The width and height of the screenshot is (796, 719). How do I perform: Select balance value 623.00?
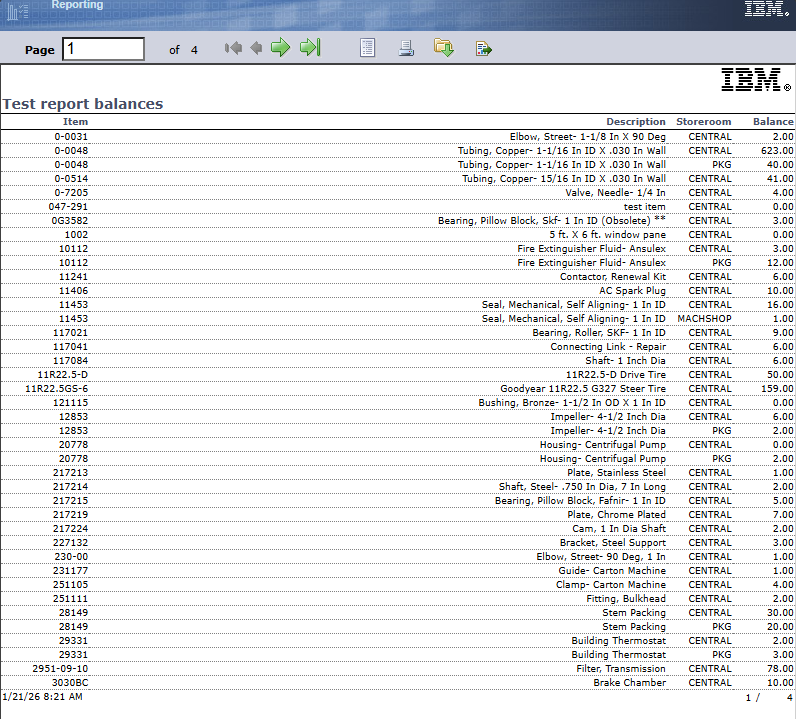coord(777,150)
